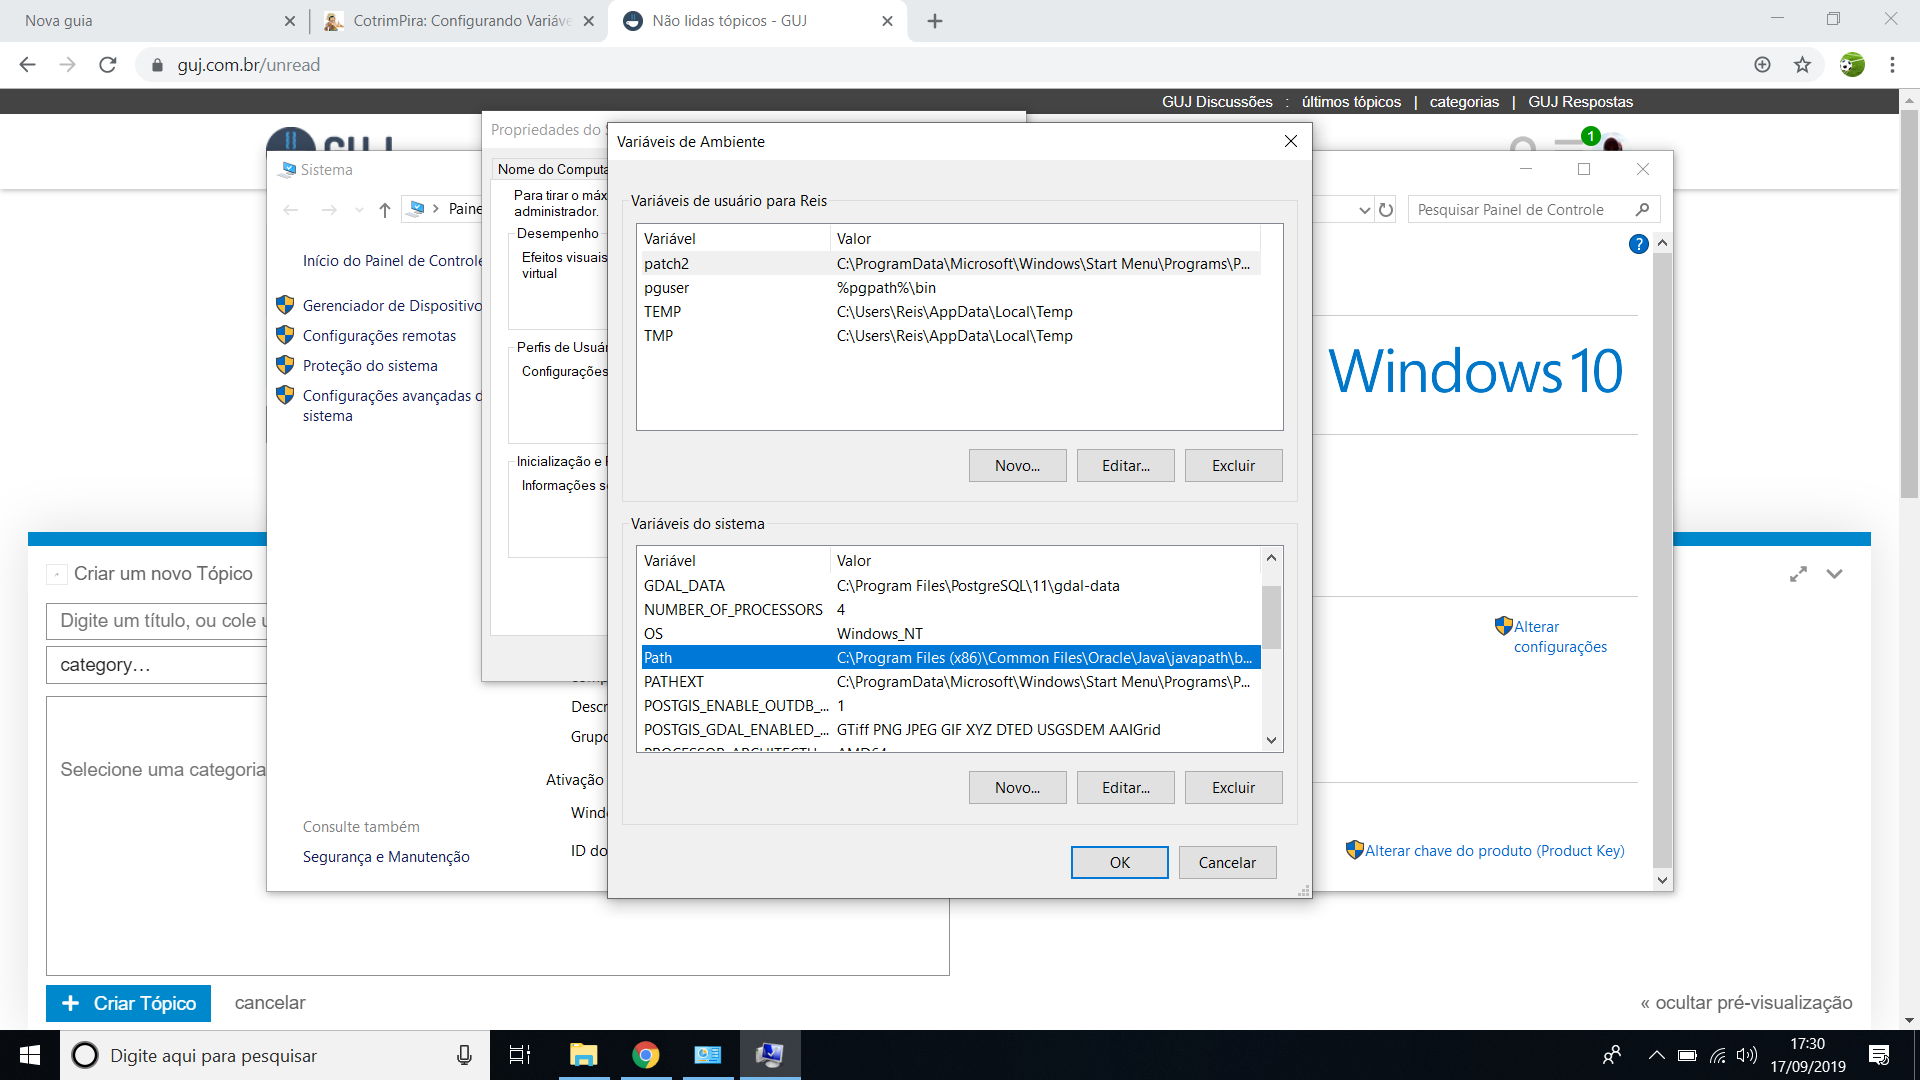1920x1080 pixels.
Task: Click Novo button under user variables
Action: coord(1017,466)
